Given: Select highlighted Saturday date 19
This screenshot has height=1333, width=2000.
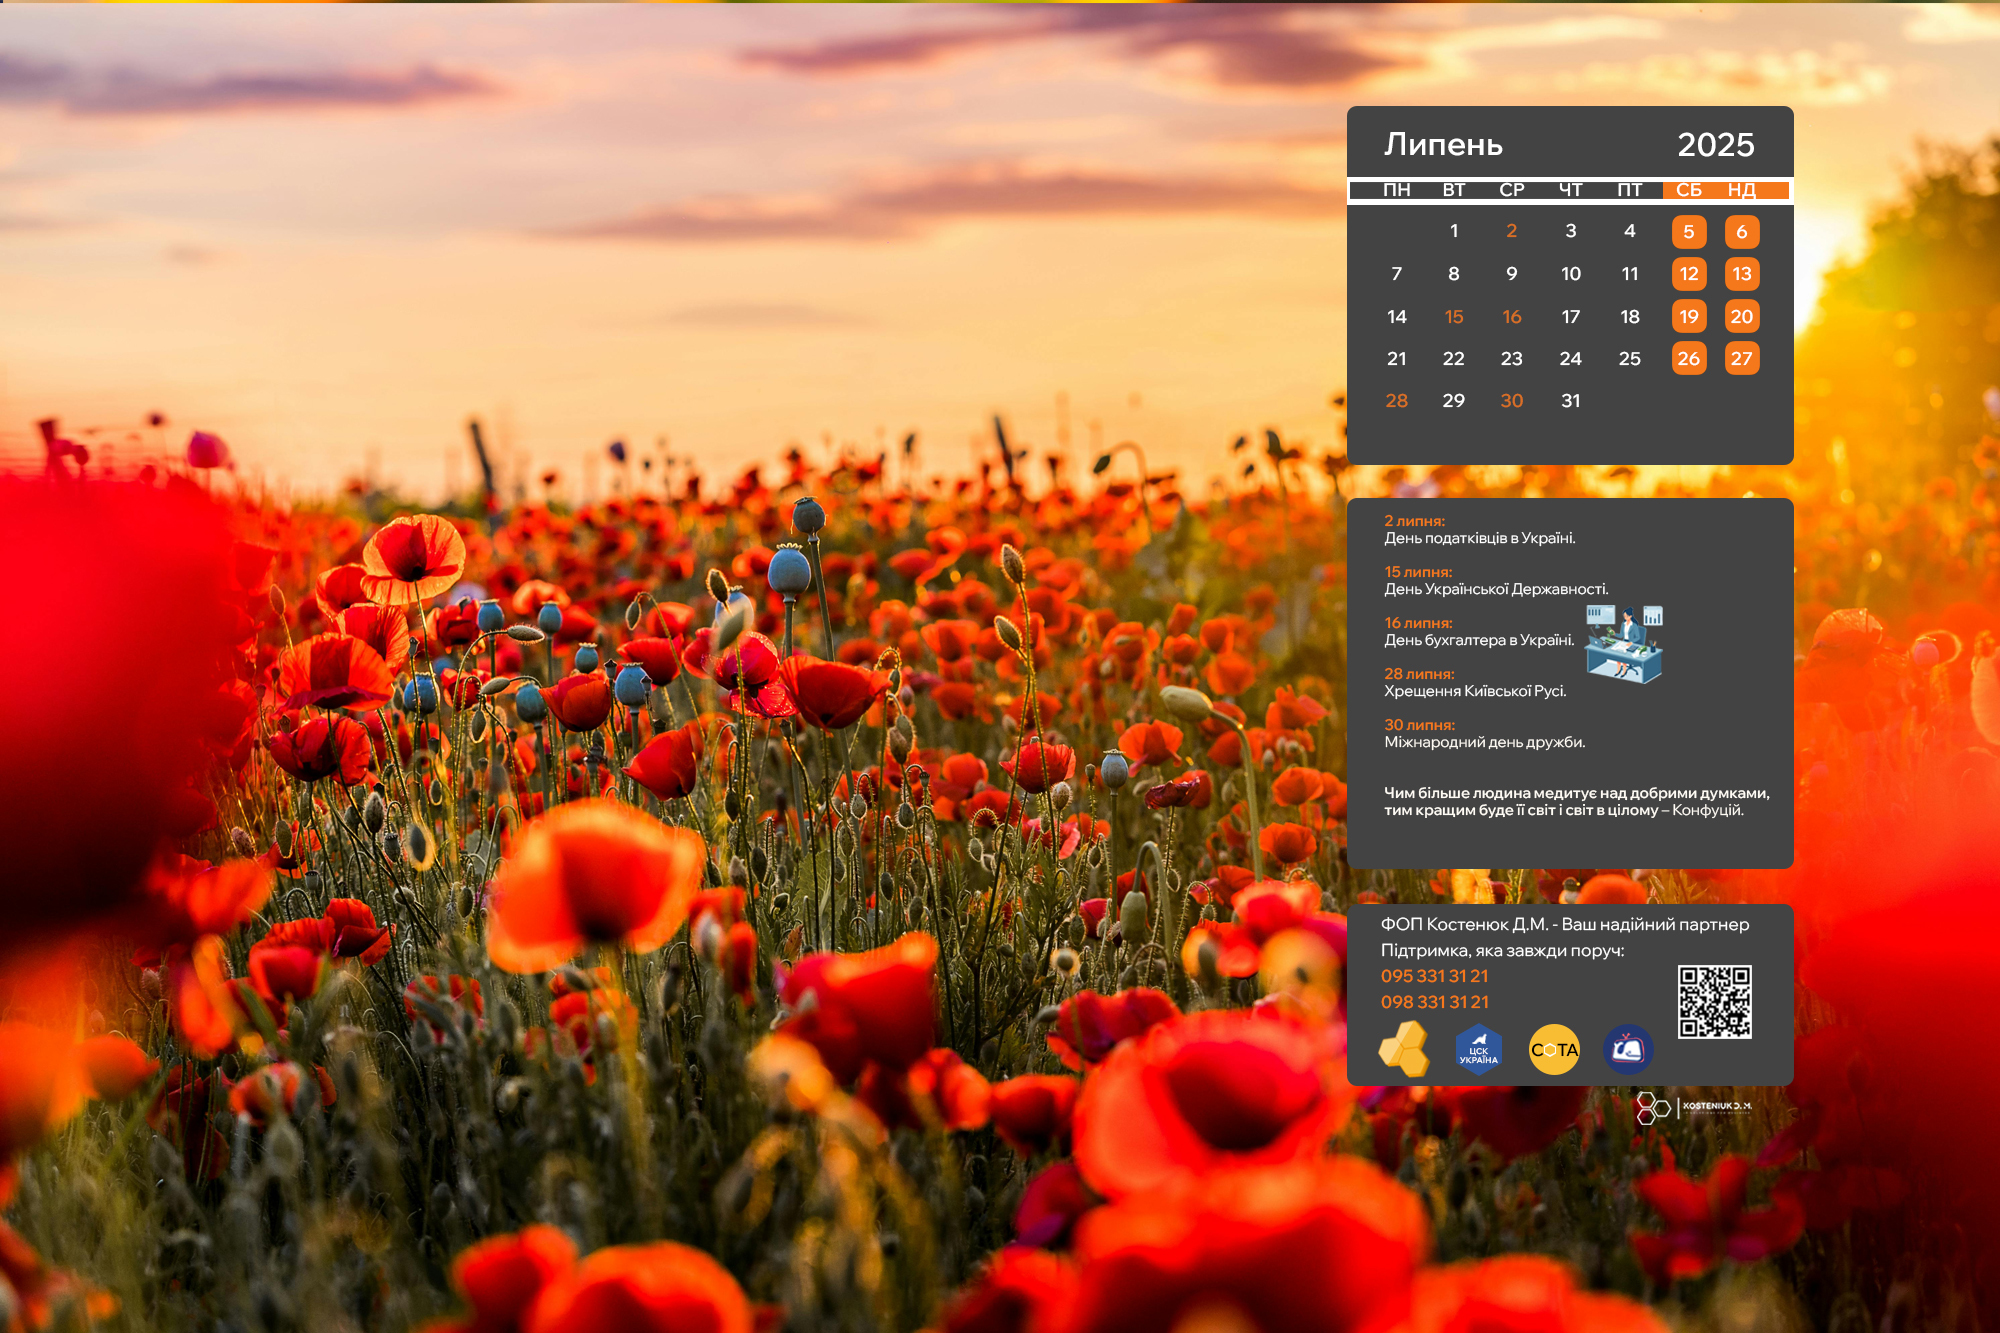Looking at the screenshot, I should 1689,317.
